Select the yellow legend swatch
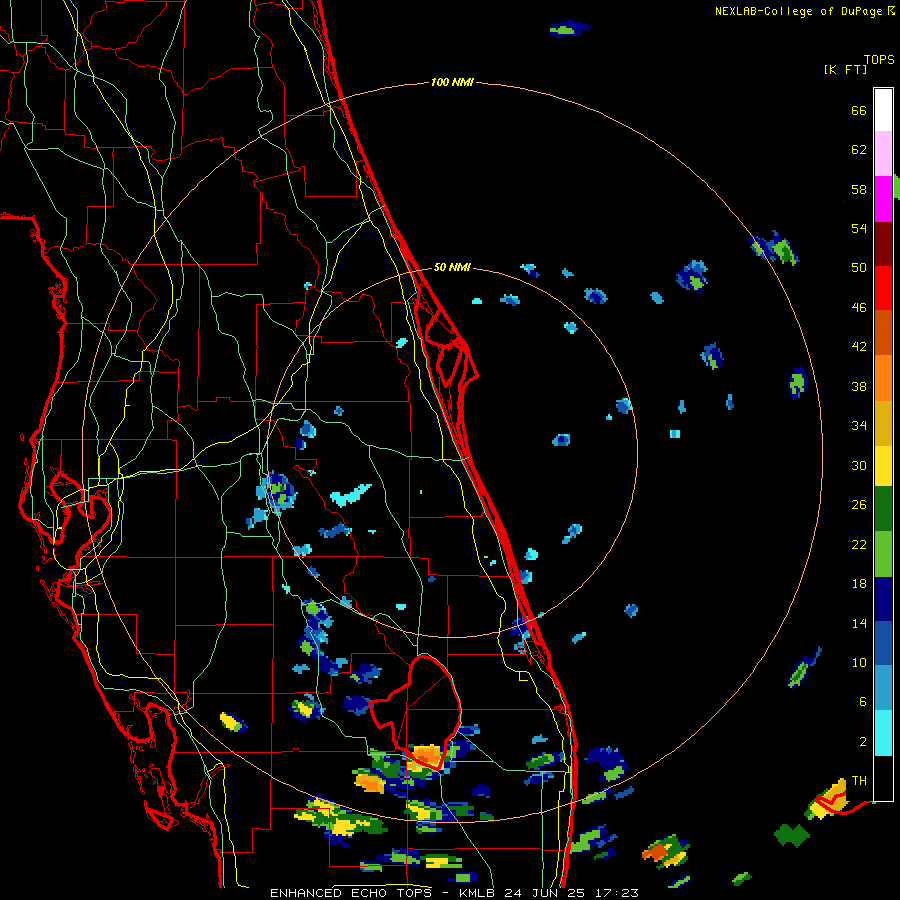This screenshot has height=900, width=900. click(883, 465)
